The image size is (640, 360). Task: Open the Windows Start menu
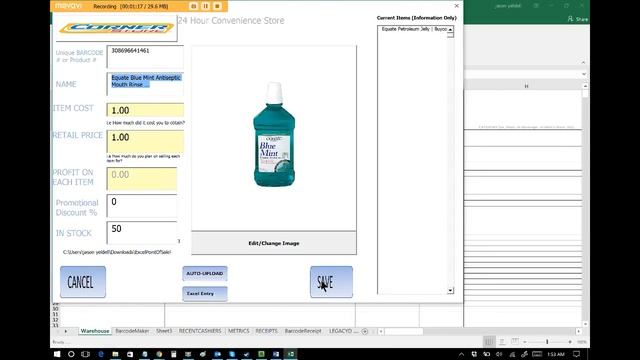(x=57, y=354)
